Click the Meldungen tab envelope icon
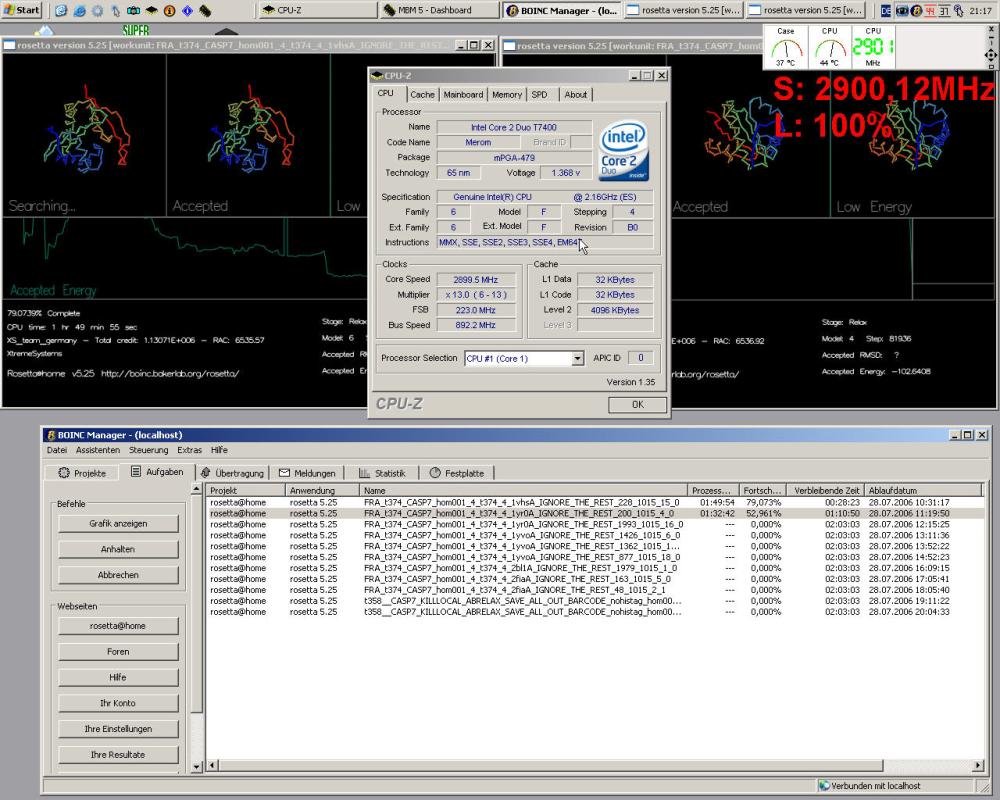 point(284,473)
